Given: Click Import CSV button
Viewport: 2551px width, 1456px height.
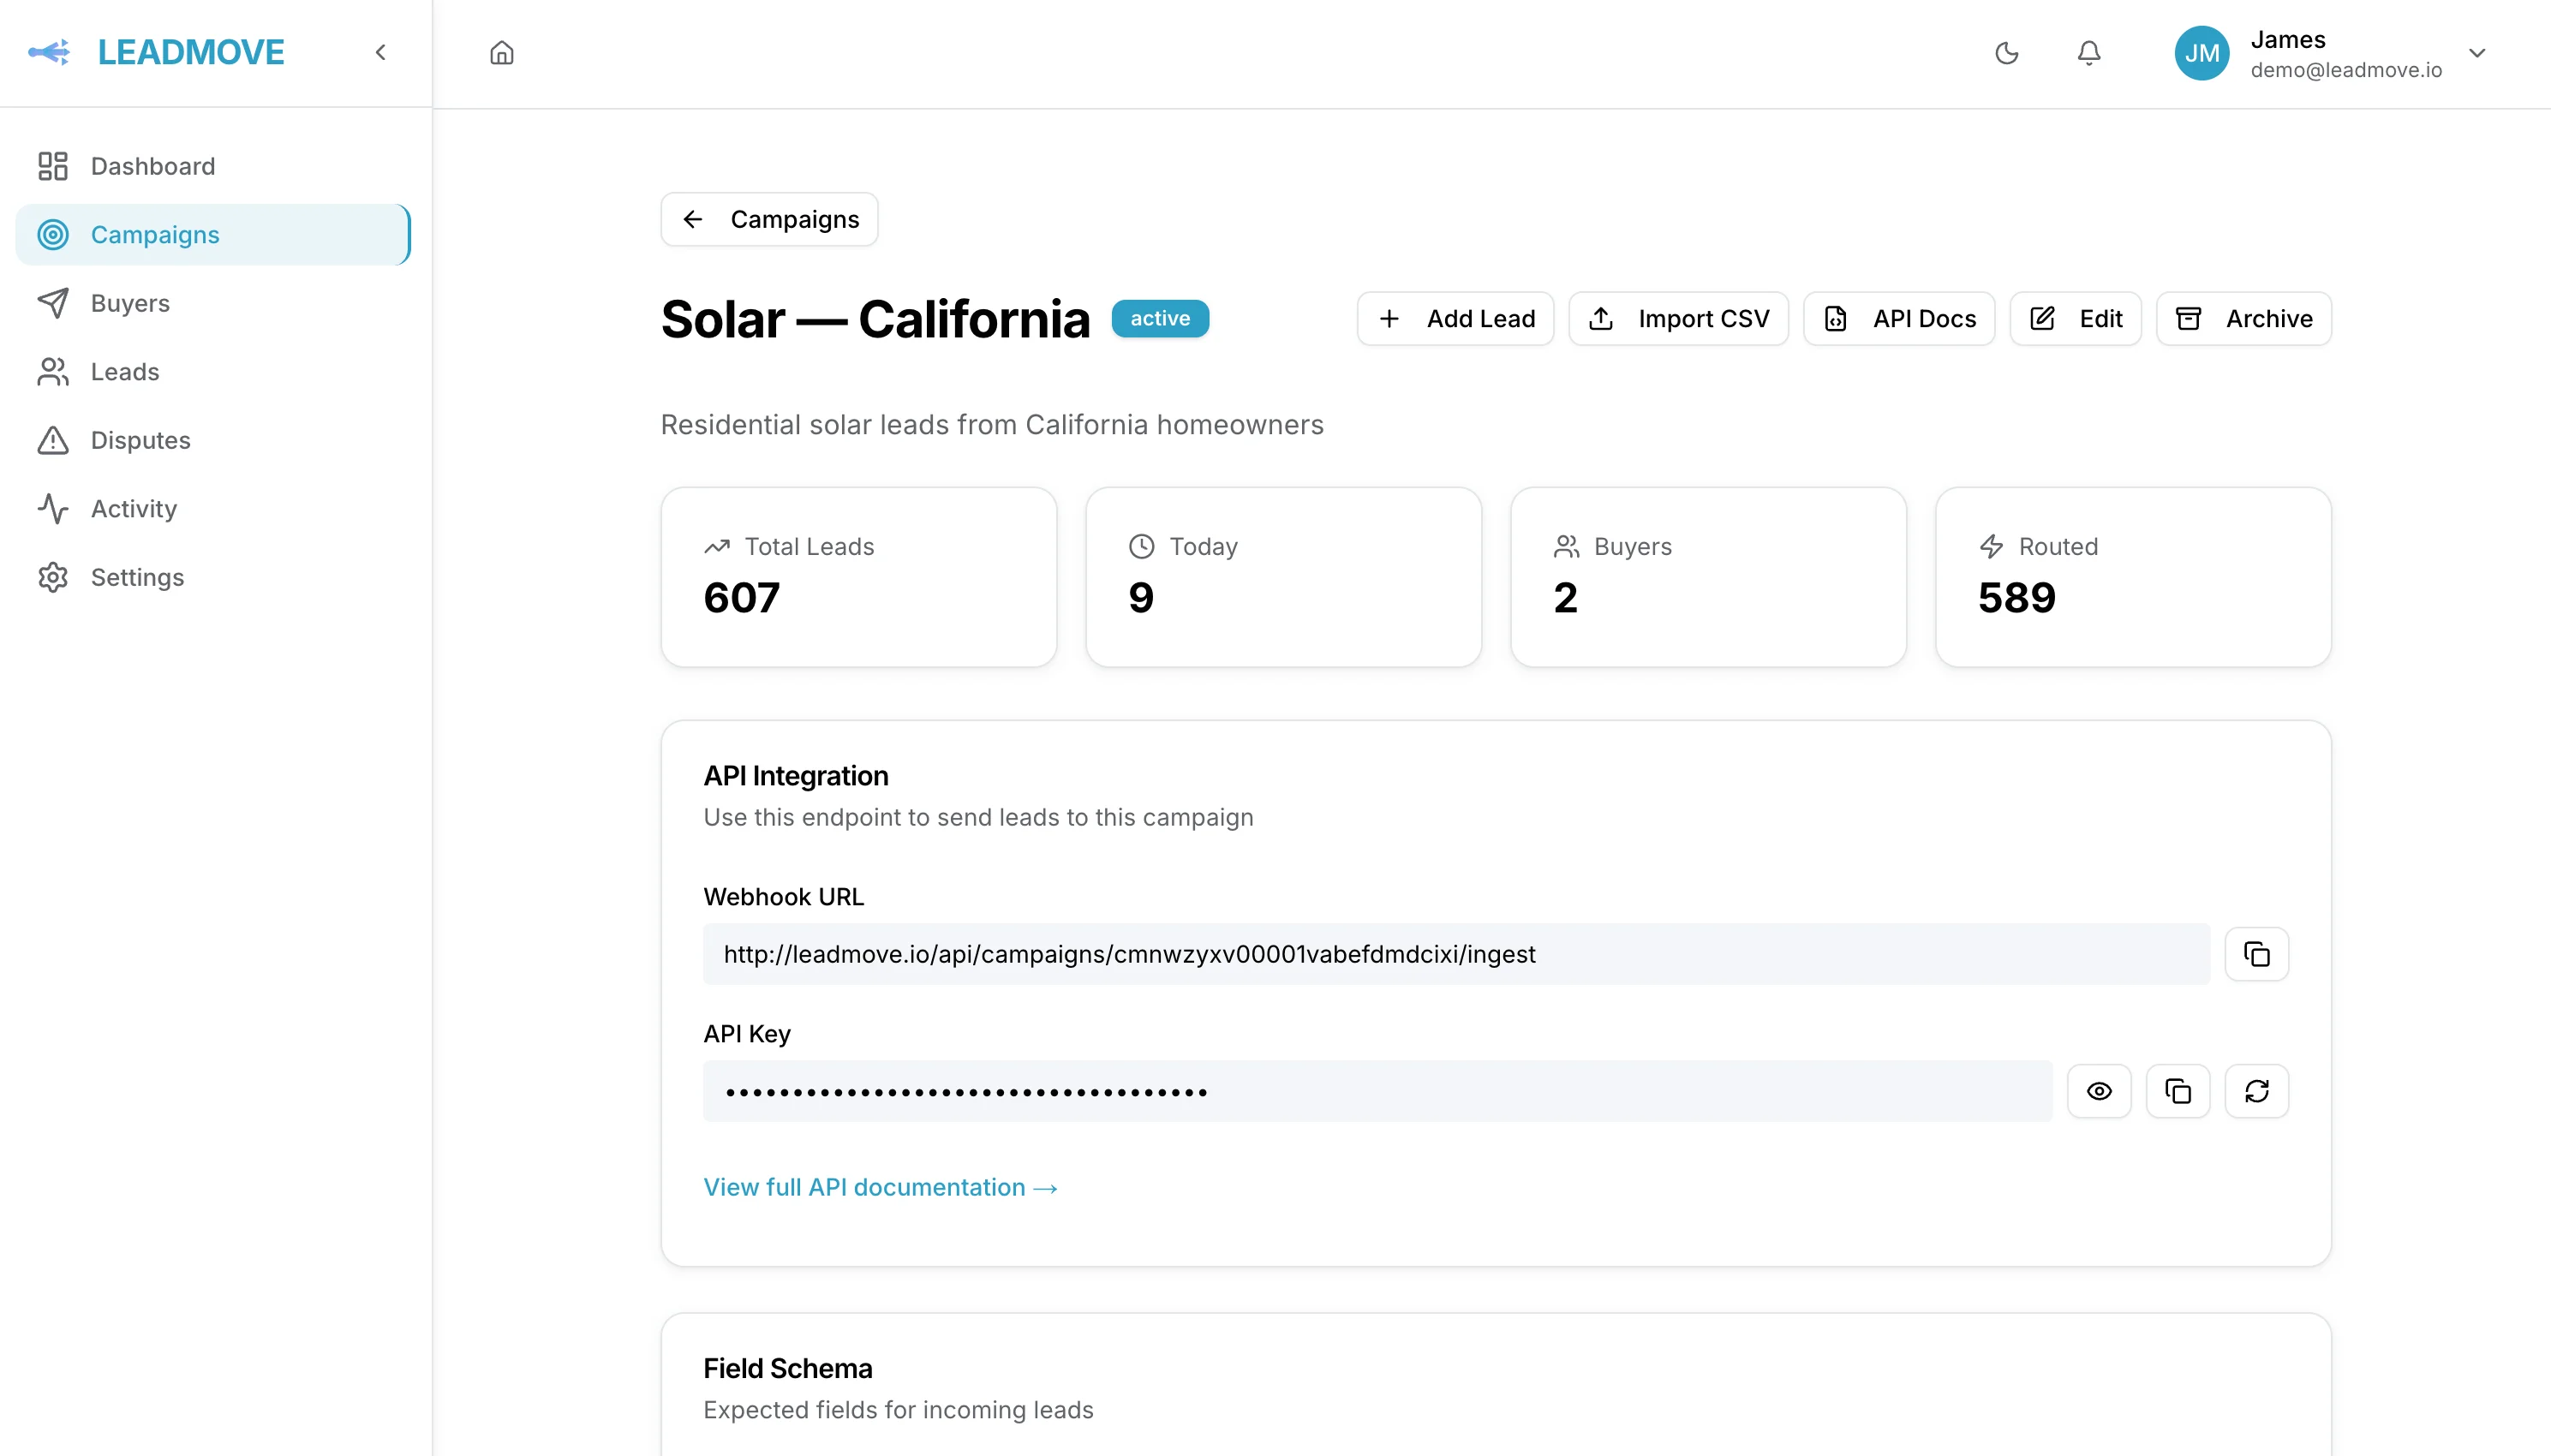Looking at the screenshot, I should tap(1678, 319).
